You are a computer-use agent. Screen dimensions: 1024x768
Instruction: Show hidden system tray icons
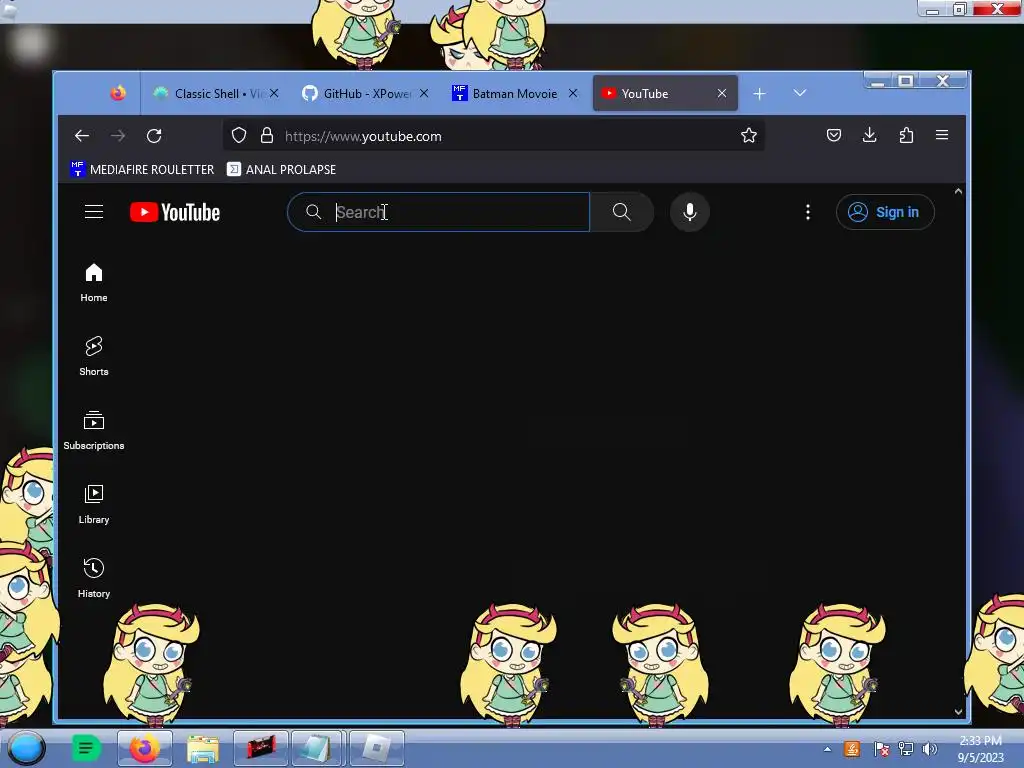[827, 749]
